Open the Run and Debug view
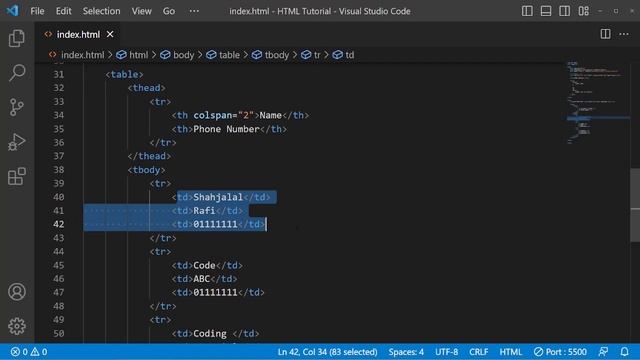The image size is (640, 360). coord(17,142)
